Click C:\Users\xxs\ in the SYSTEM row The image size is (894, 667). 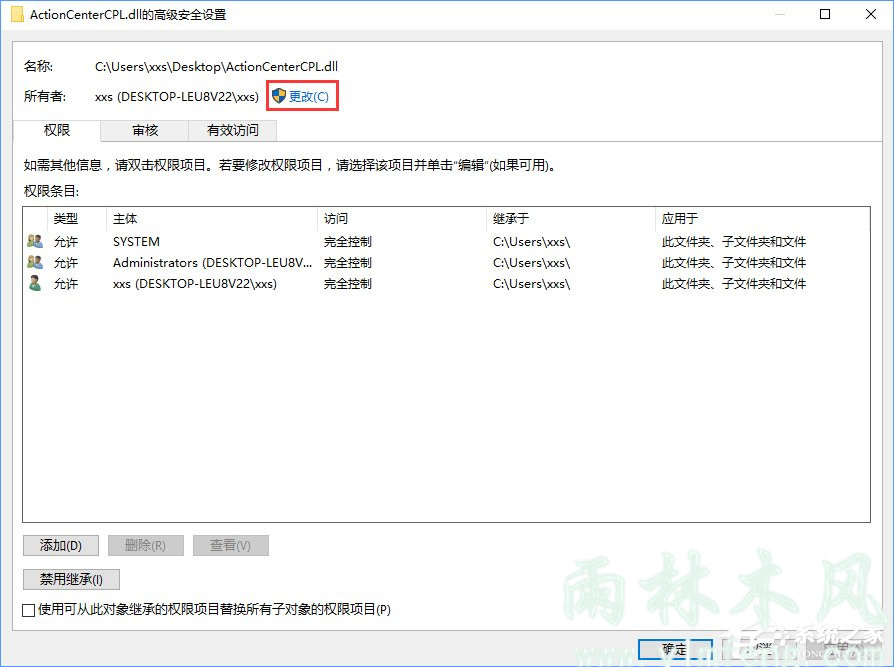pos(531,242)
